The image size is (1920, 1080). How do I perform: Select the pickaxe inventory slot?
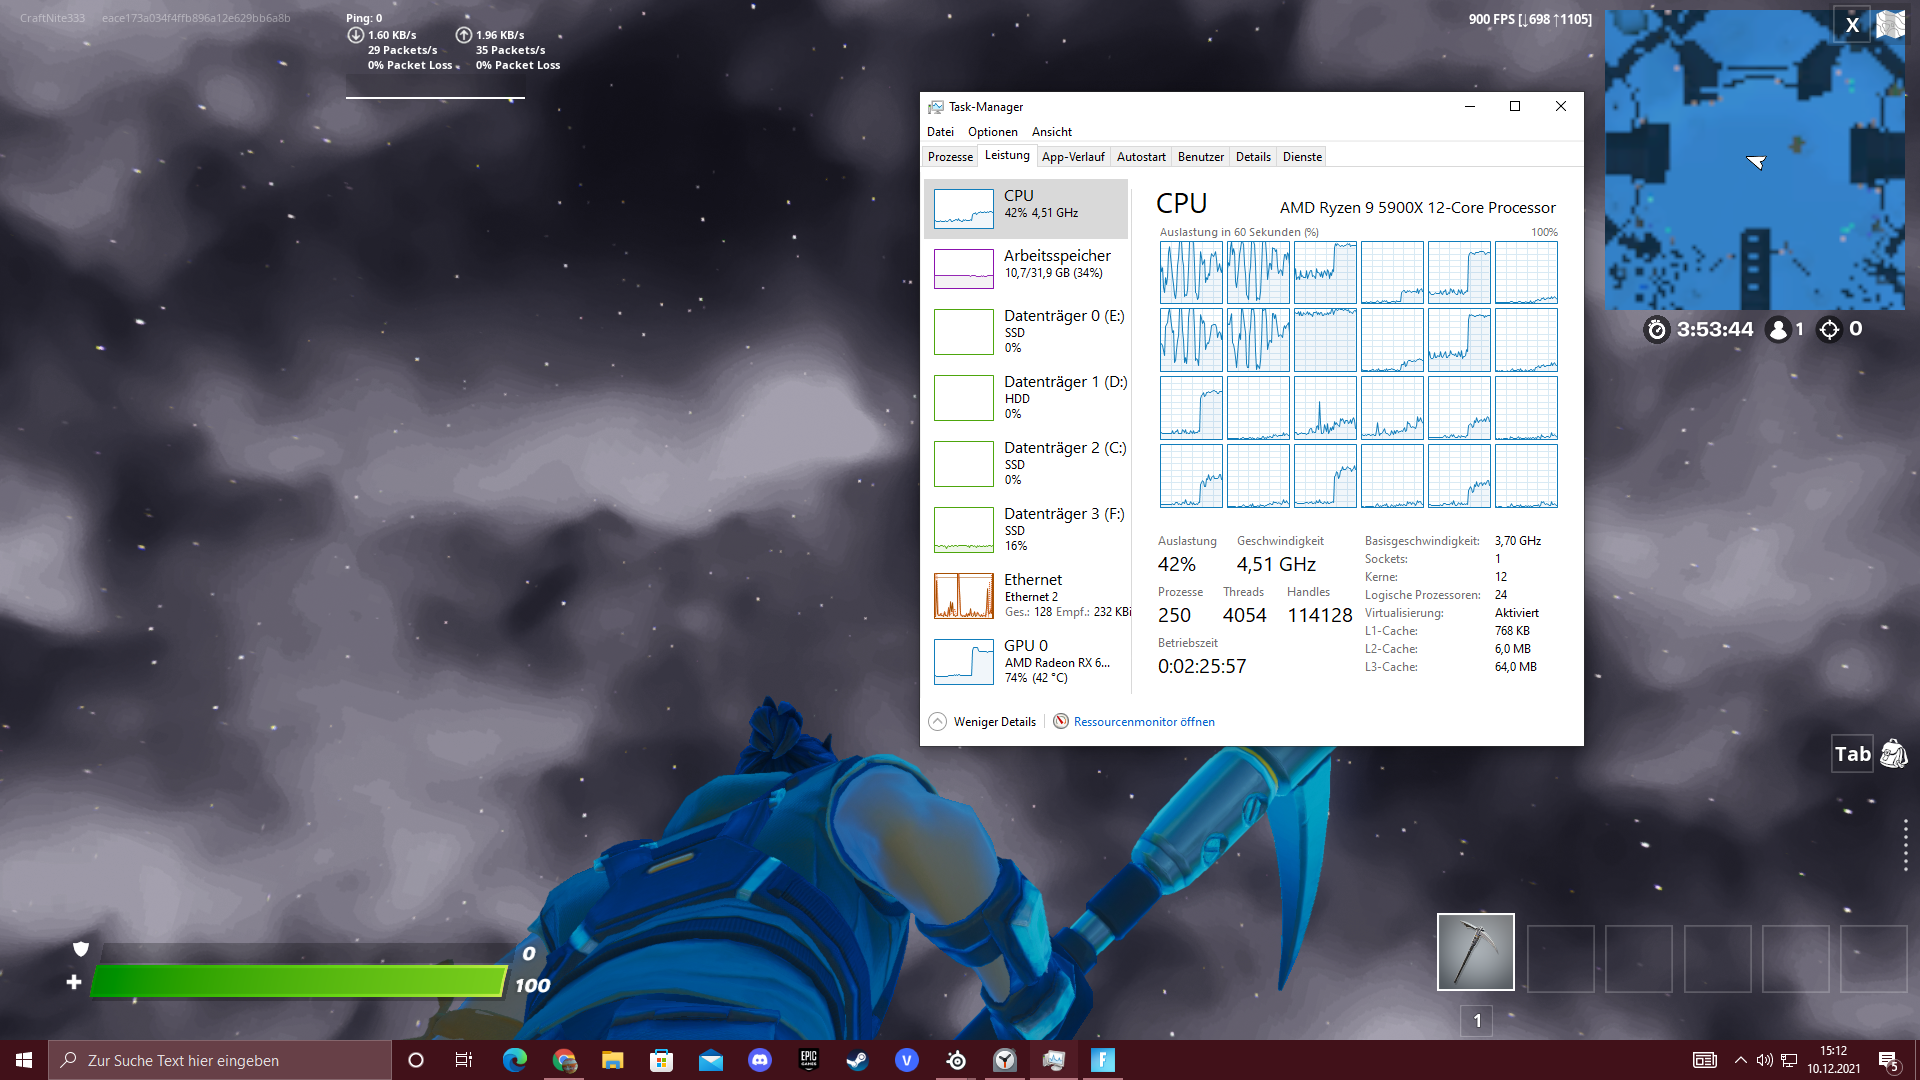pyautogui.click(x=1475, y=952)
